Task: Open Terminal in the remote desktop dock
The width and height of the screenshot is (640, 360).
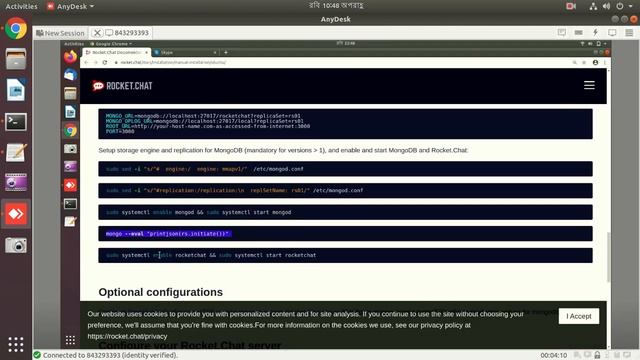Action: 70,204
